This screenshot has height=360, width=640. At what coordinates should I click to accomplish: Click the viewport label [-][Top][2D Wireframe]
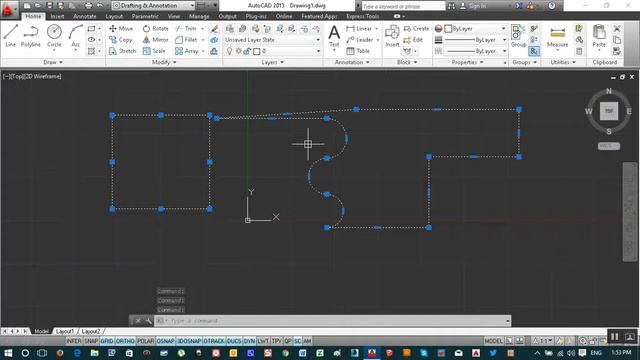pos(32,76)
